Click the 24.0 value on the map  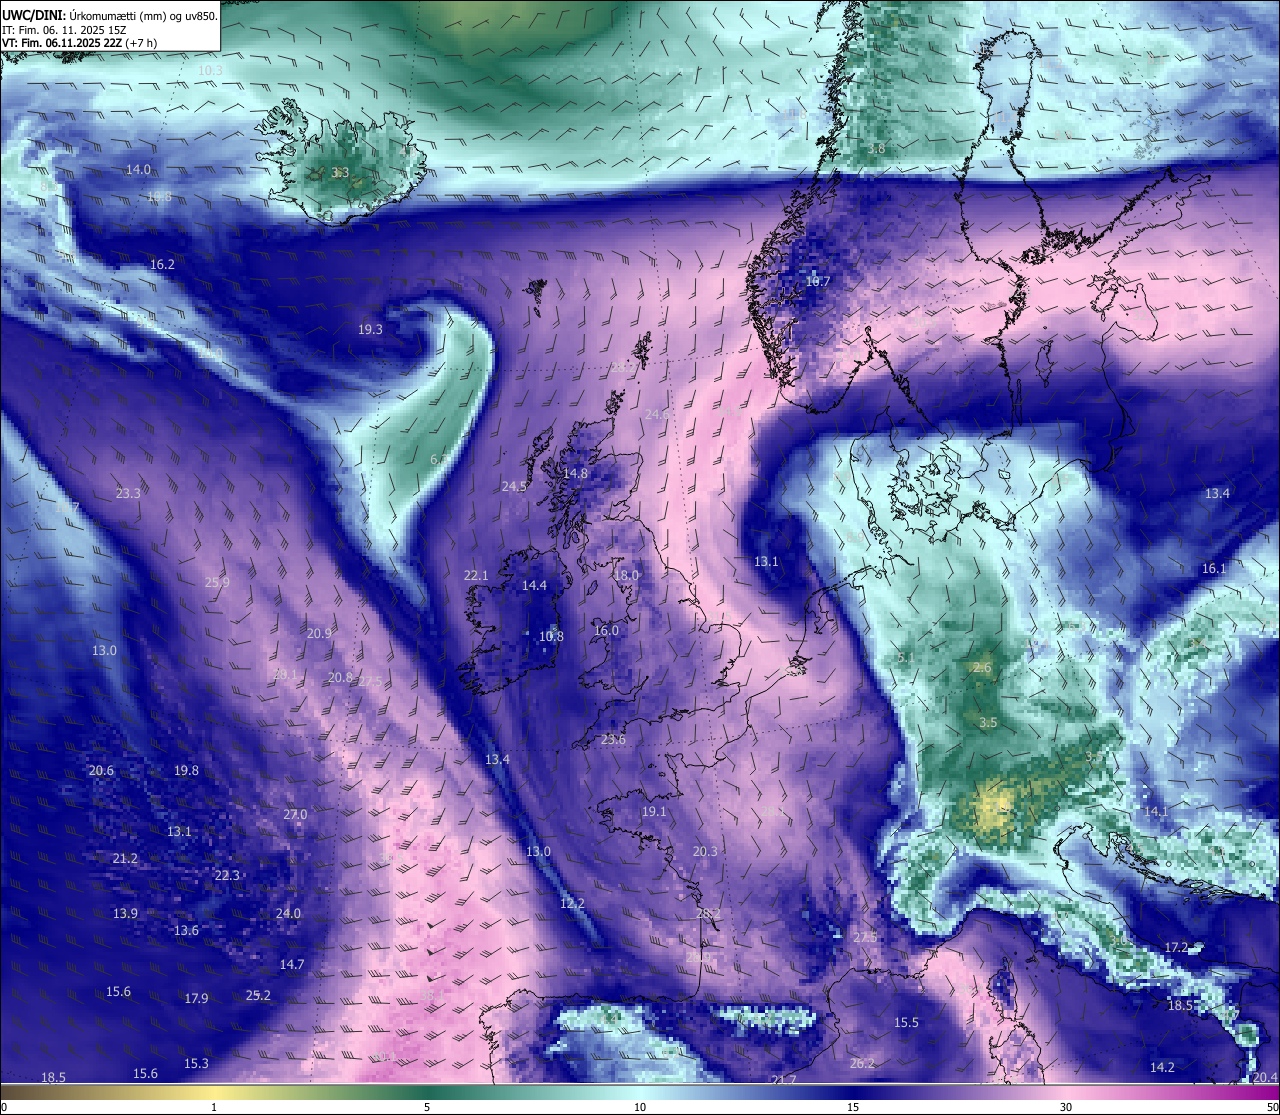(288, 913)
